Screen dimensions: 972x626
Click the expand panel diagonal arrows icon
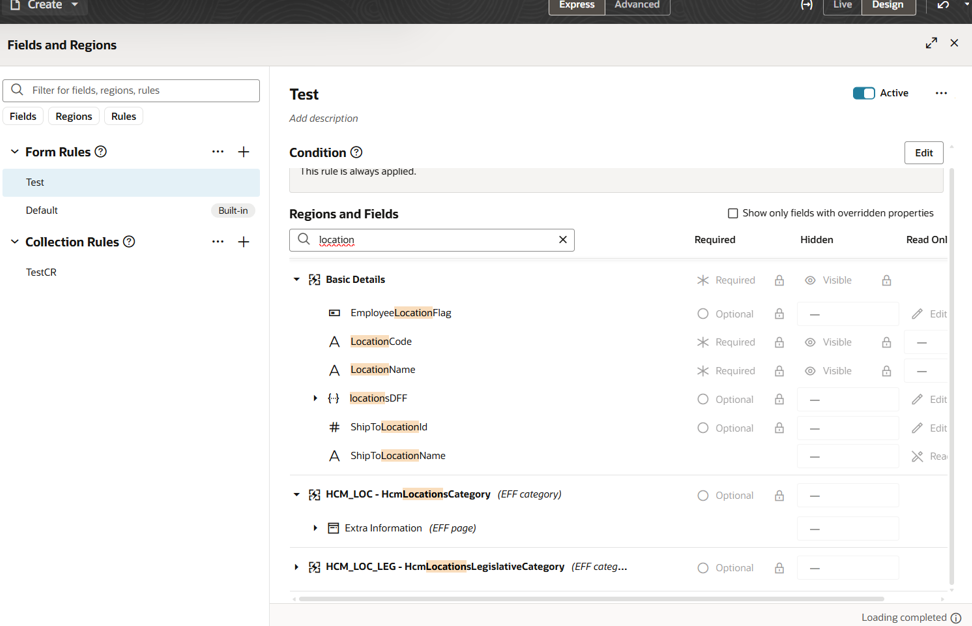click(931, 43)
